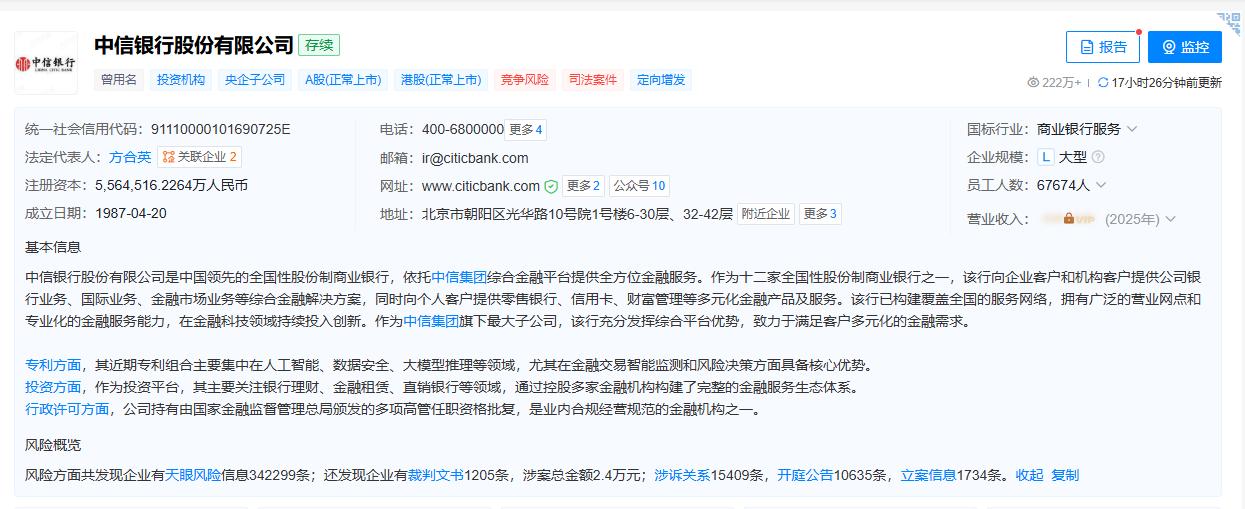Open the www.citicbank.com website link
Screen dimensions: 1245x509
[x=481, y=186]
